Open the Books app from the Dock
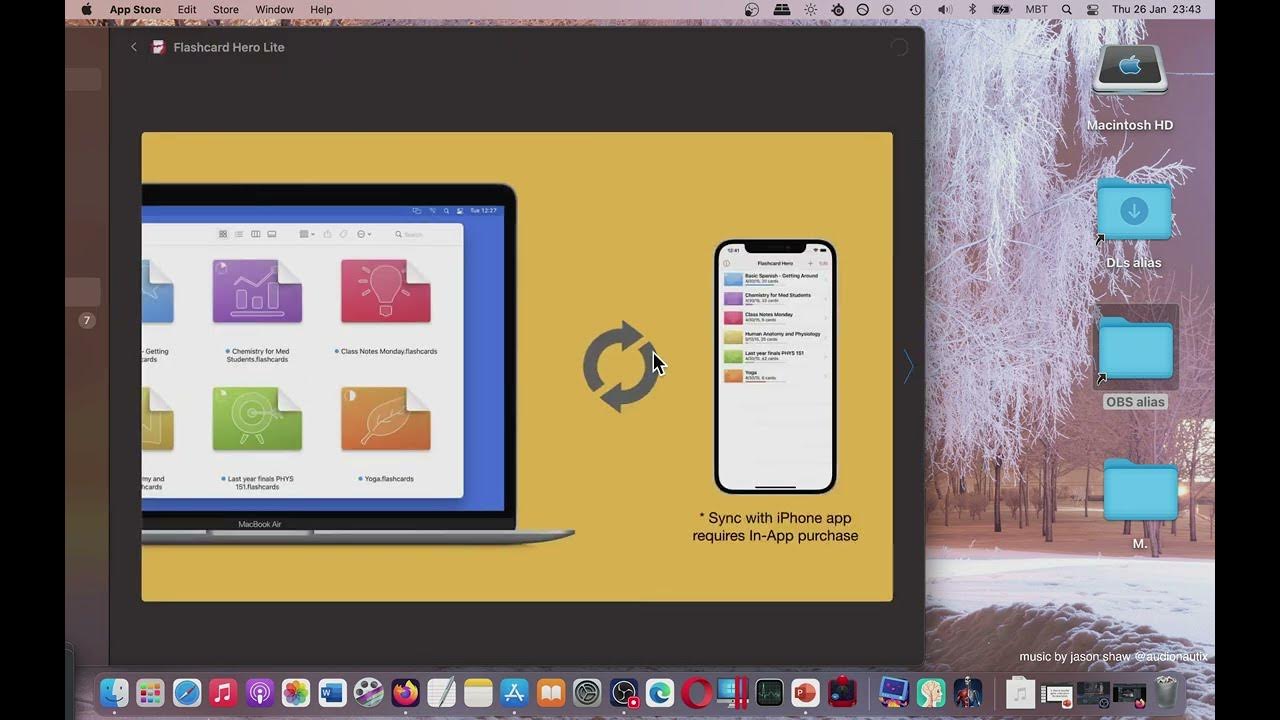Image resolution: width=1280 pixels, height=720 pixels. (551, 692)
